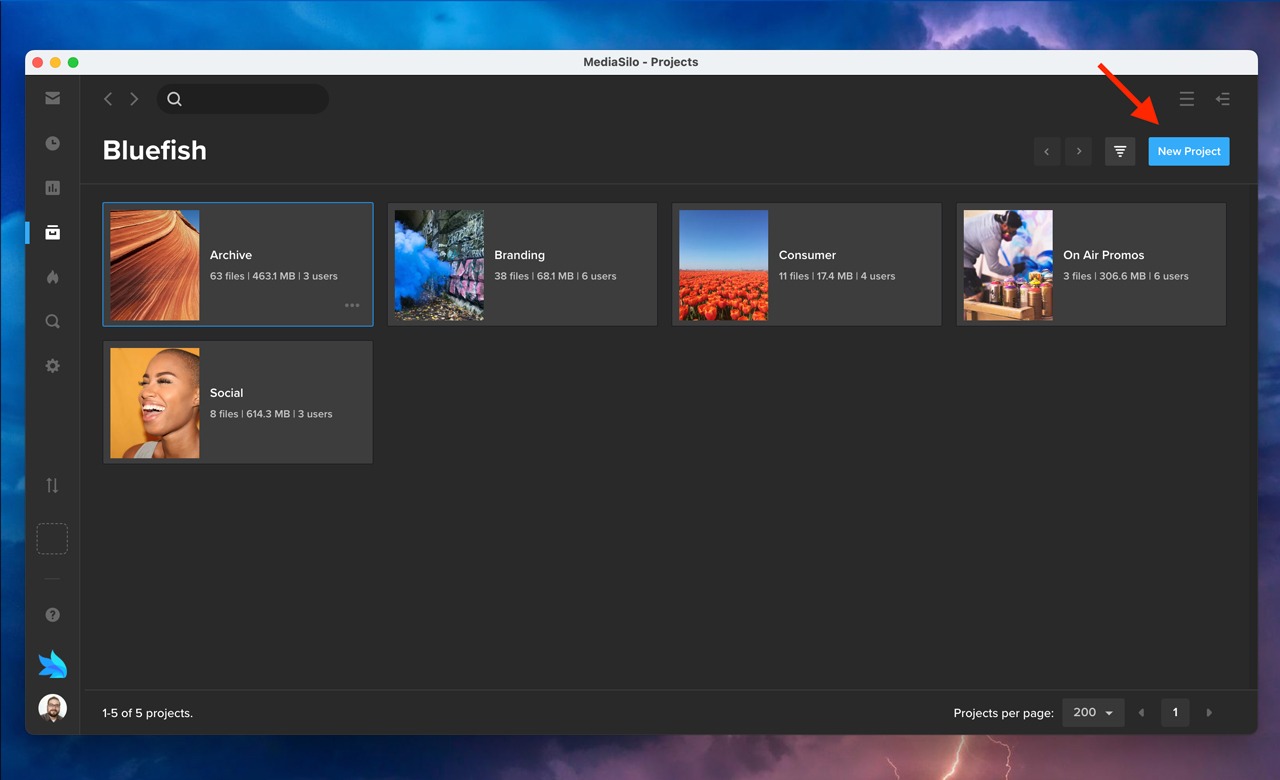Open the sort filter icon button

[x=1120, y=152]
